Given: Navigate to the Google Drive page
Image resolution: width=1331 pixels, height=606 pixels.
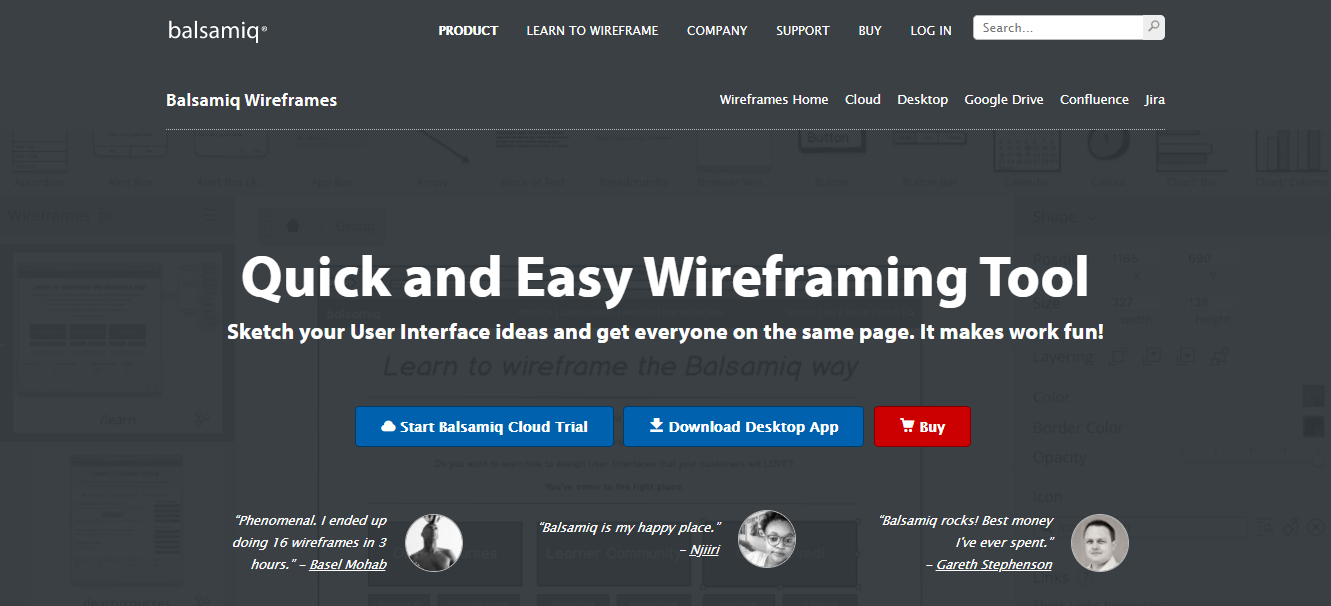Looking at the screenshot, I should click(1003, 100).
